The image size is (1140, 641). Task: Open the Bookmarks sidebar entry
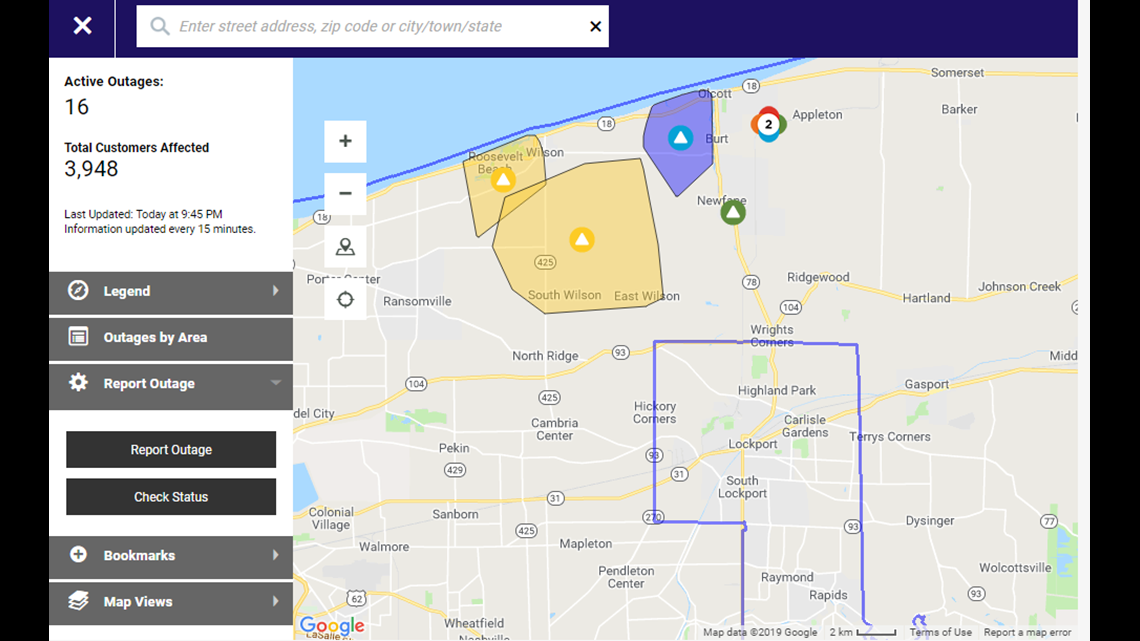170,554
